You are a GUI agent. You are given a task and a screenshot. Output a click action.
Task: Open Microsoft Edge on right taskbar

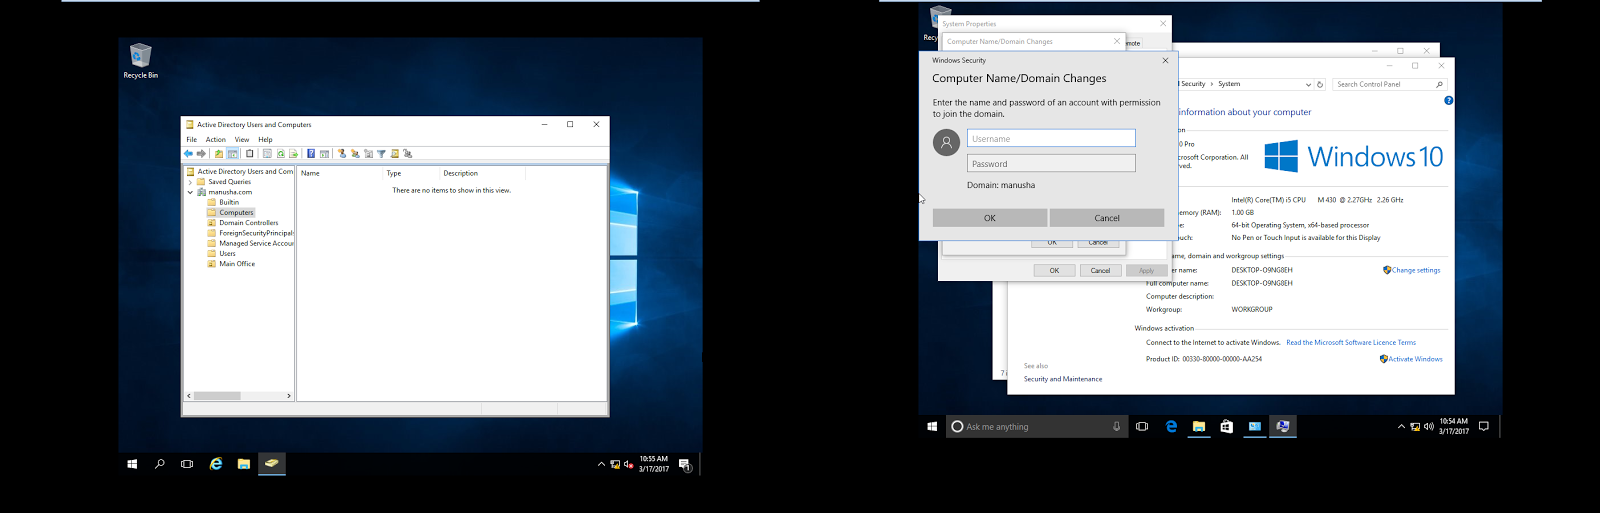(1171, 426)
